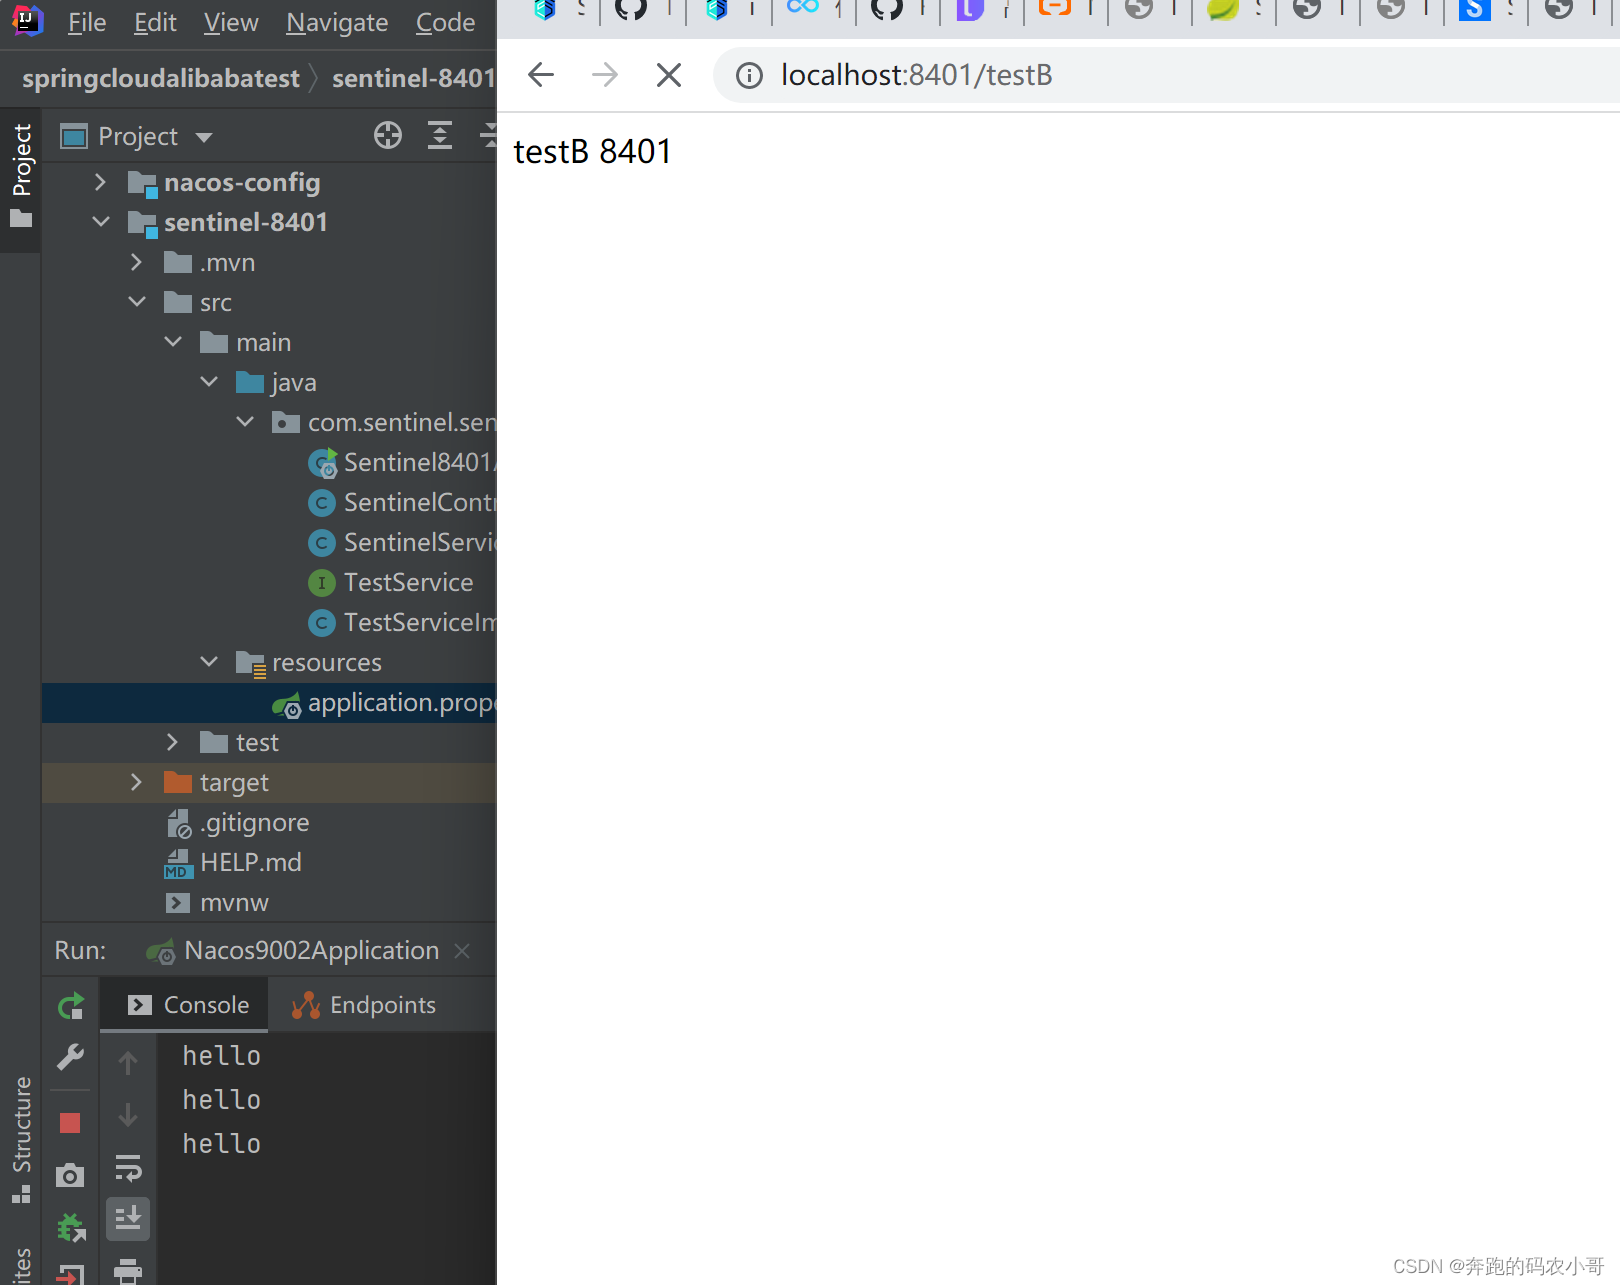Collapse the main folder
This screenshot has height=1285, width=1620.
[172, 342]
